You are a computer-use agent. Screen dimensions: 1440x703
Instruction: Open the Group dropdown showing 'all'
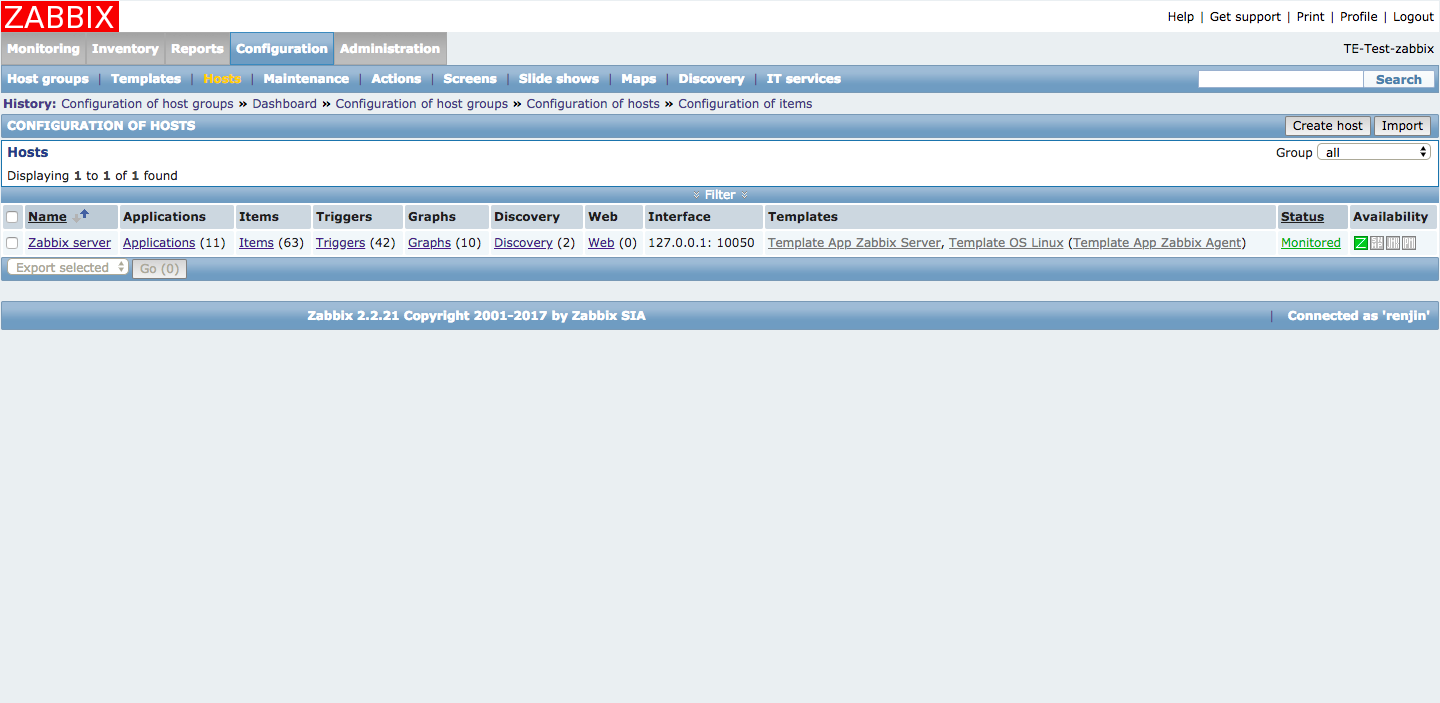point(1374,152)
